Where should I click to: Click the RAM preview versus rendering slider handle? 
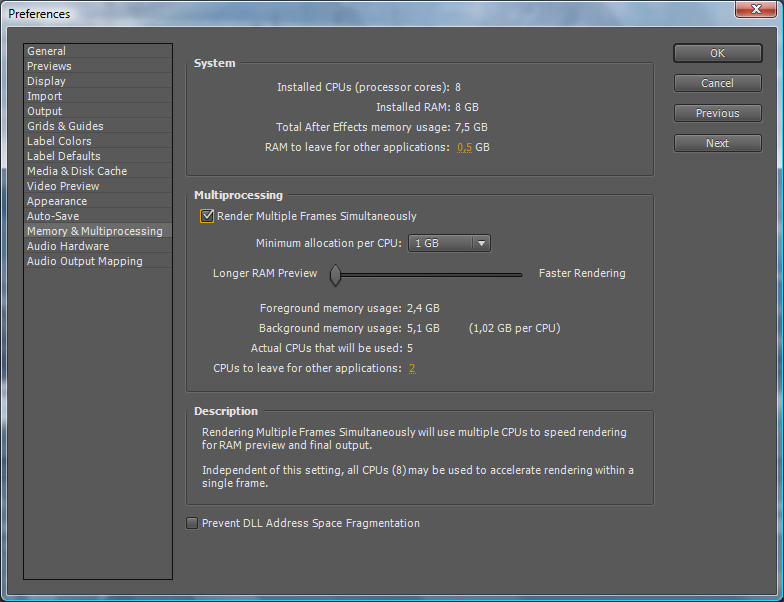tap(337, 273)
